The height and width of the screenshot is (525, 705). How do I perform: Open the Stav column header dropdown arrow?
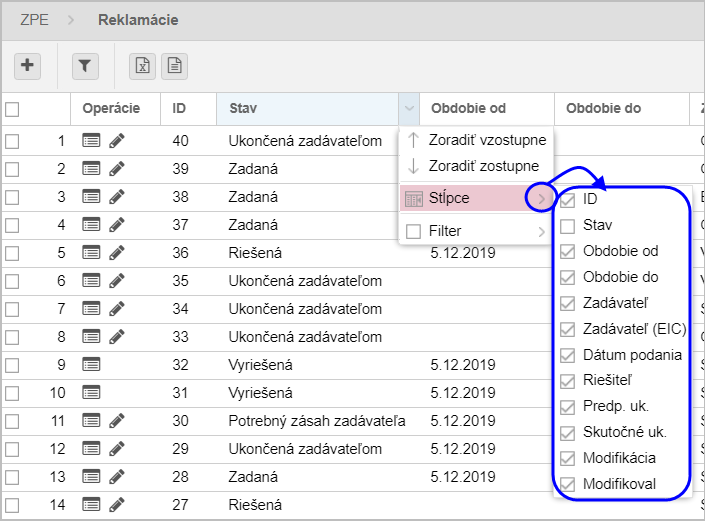pos(408,109)
